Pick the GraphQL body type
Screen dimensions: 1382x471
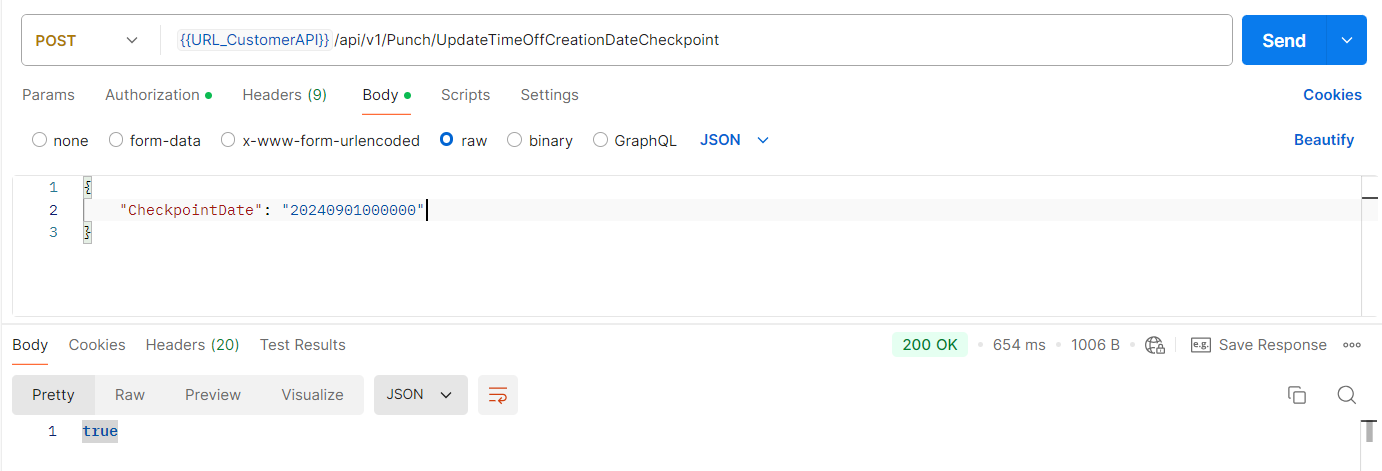pos(601,140)
